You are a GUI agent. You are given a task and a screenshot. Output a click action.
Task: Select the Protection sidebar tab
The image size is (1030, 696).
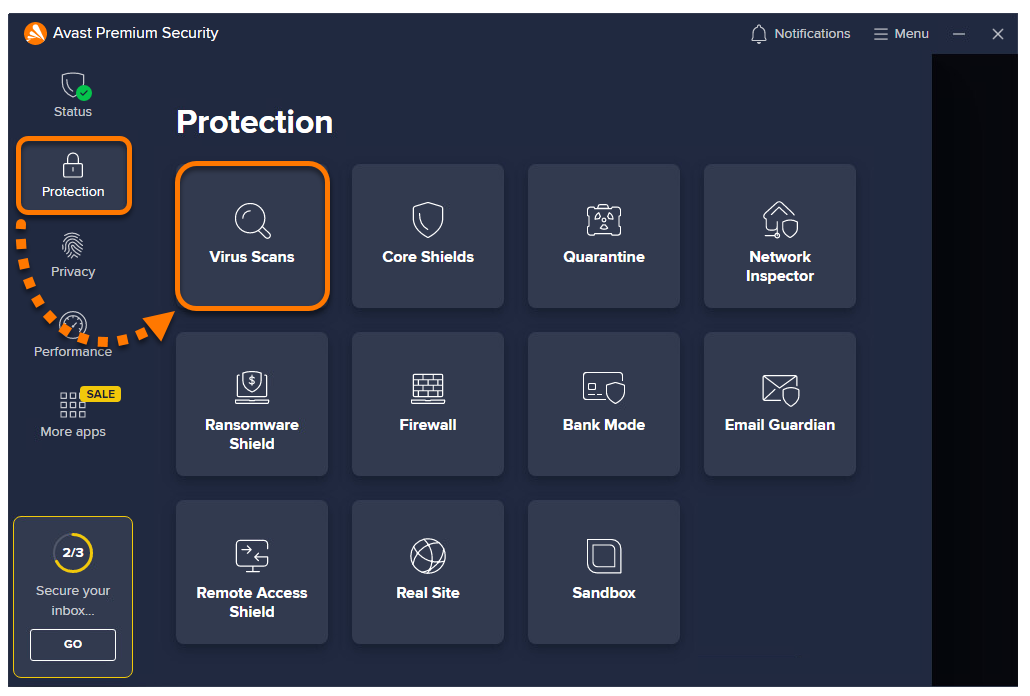(x=74, y=175)
